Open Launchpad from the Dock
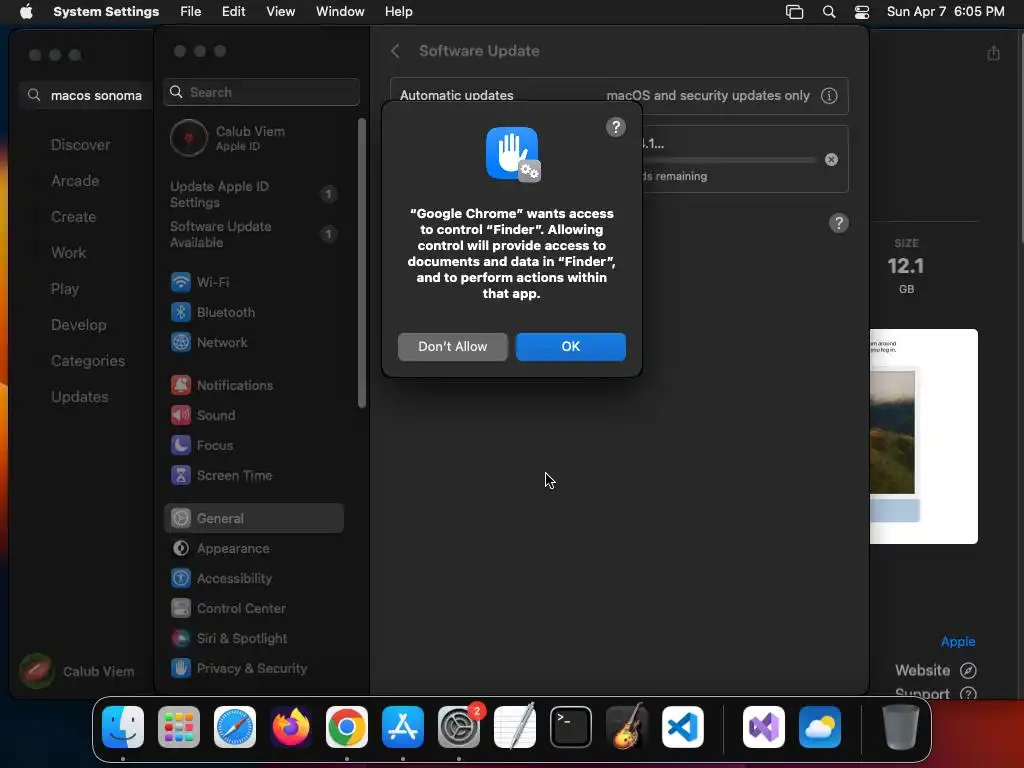1024x768 pixels. 179,727
